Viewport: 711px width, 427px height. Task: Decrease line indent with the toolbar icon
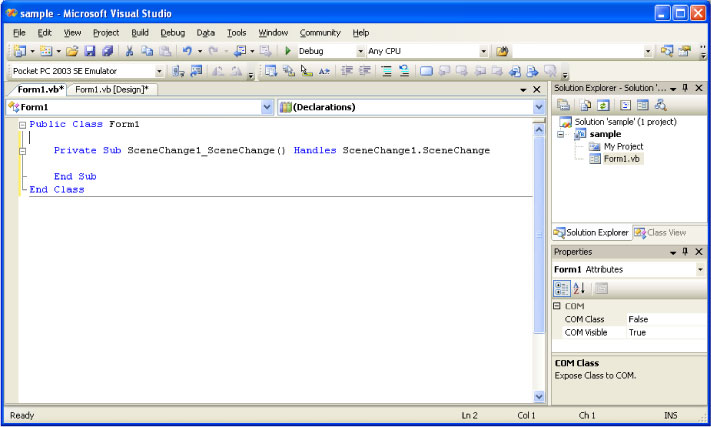click(x=347, y=71)
